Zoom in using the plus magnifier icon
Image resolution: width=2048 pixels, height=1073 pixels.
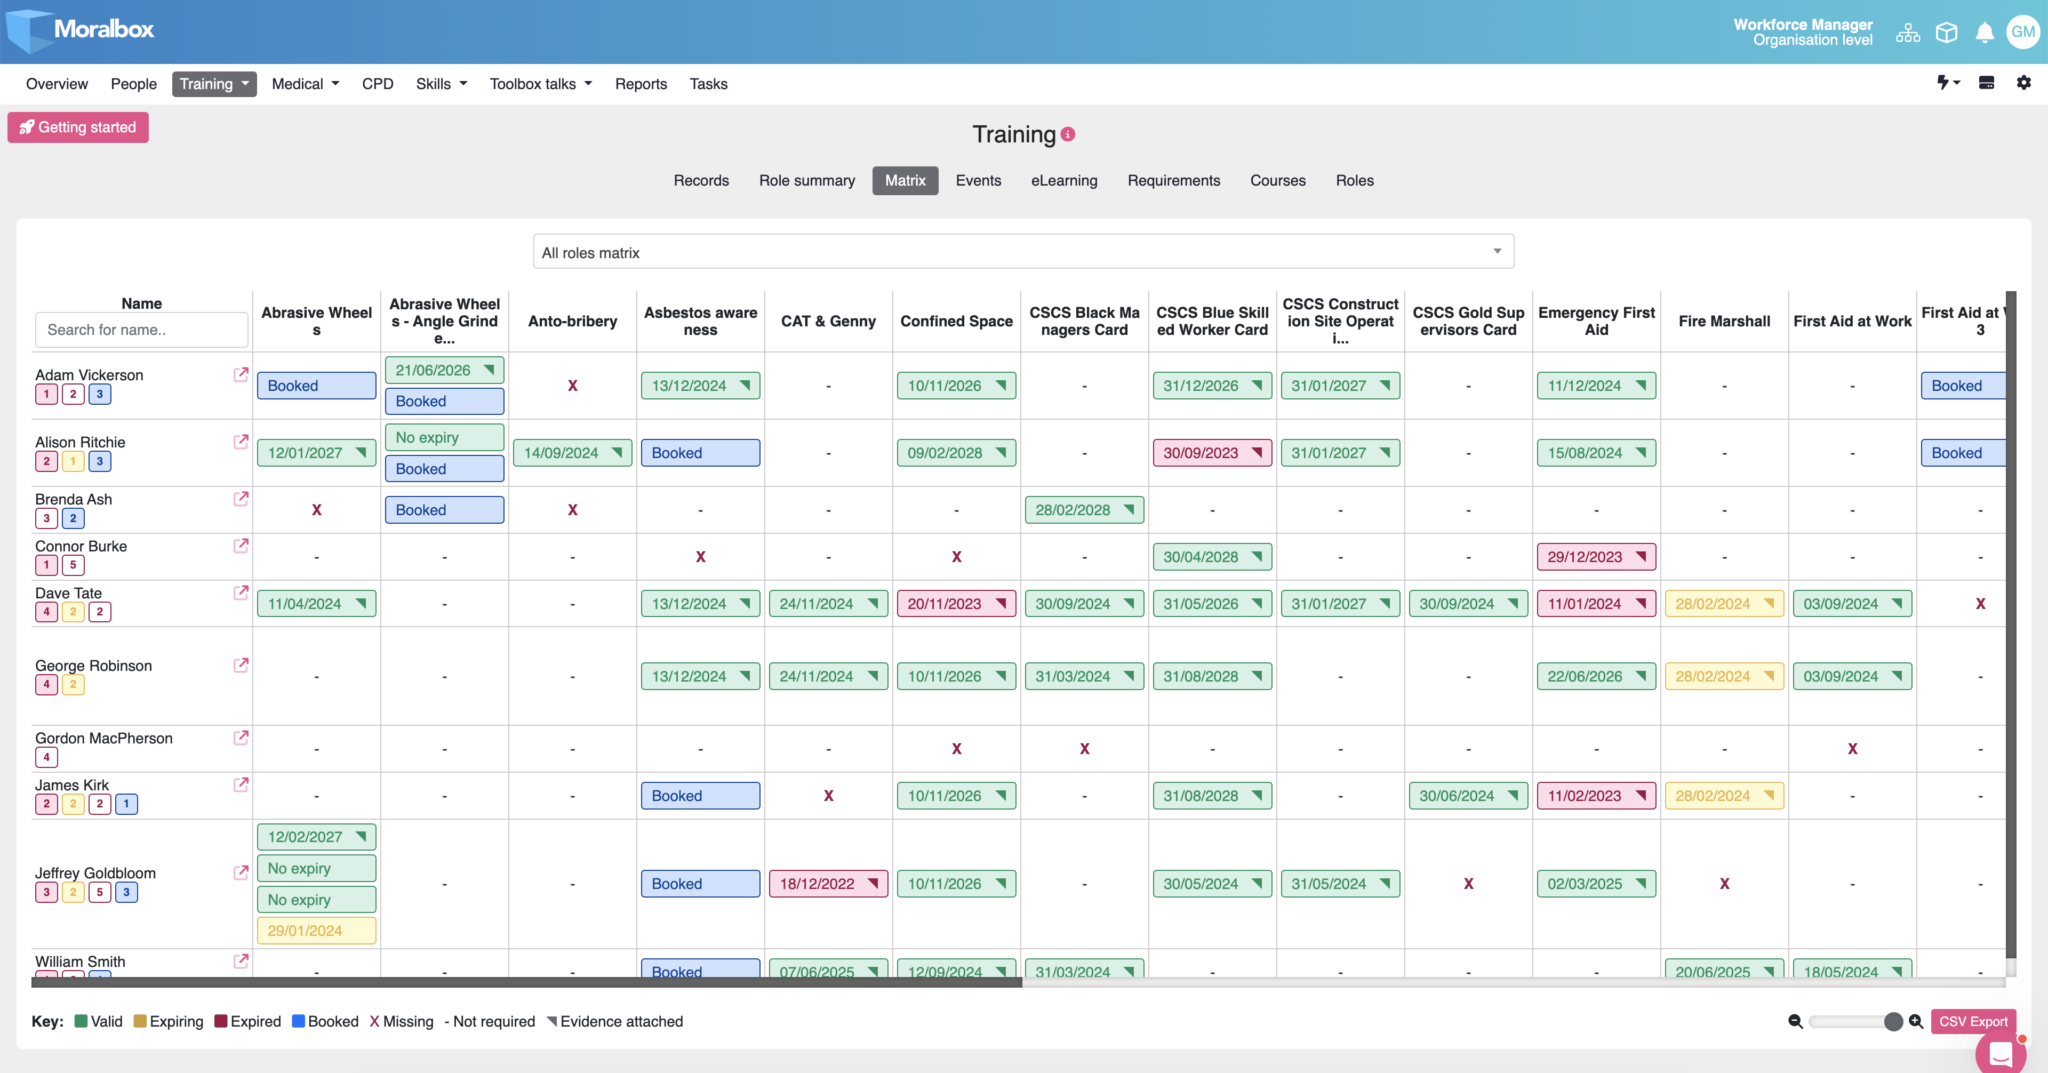(x=1916, y=1021)
